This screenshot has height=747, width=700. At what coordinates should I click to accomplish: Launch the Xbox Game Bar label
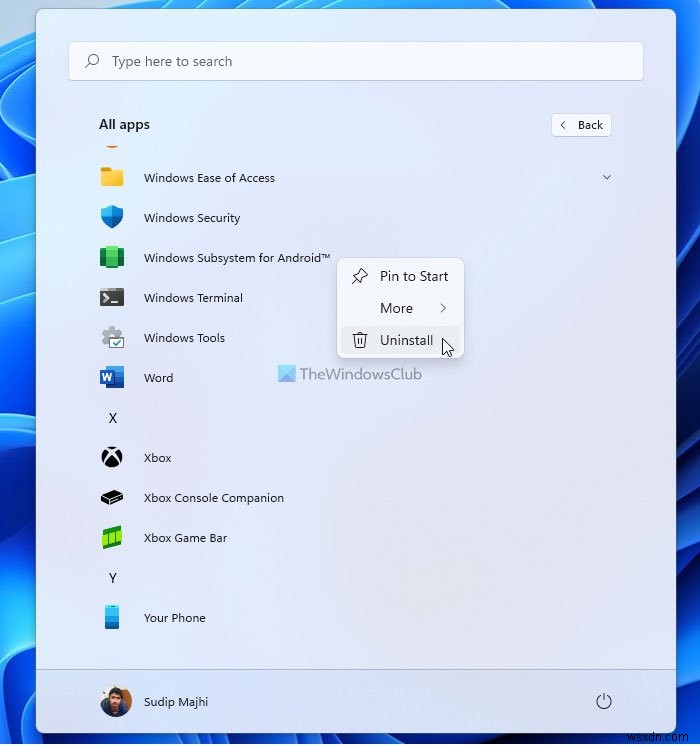pos(185,538)
